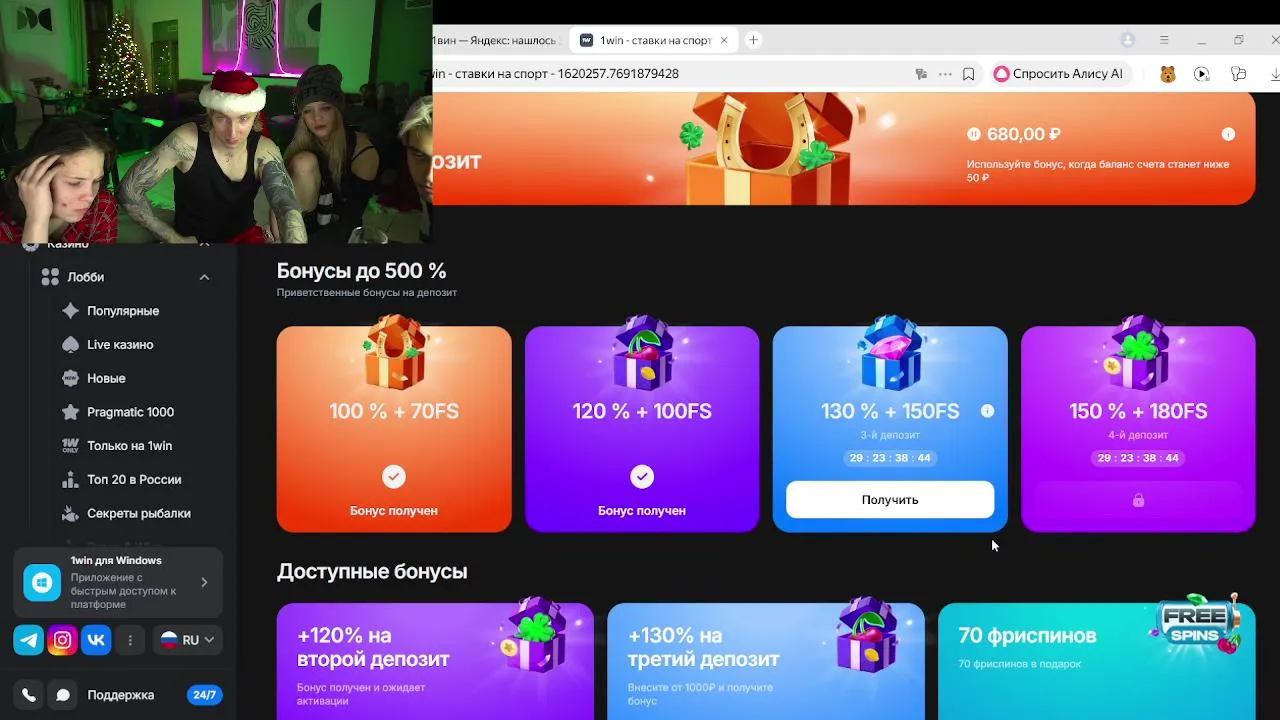Click the phone call support icon
Image resolution: width=1280 pixels, height=720 pixels.
click(x=29, y=695)
